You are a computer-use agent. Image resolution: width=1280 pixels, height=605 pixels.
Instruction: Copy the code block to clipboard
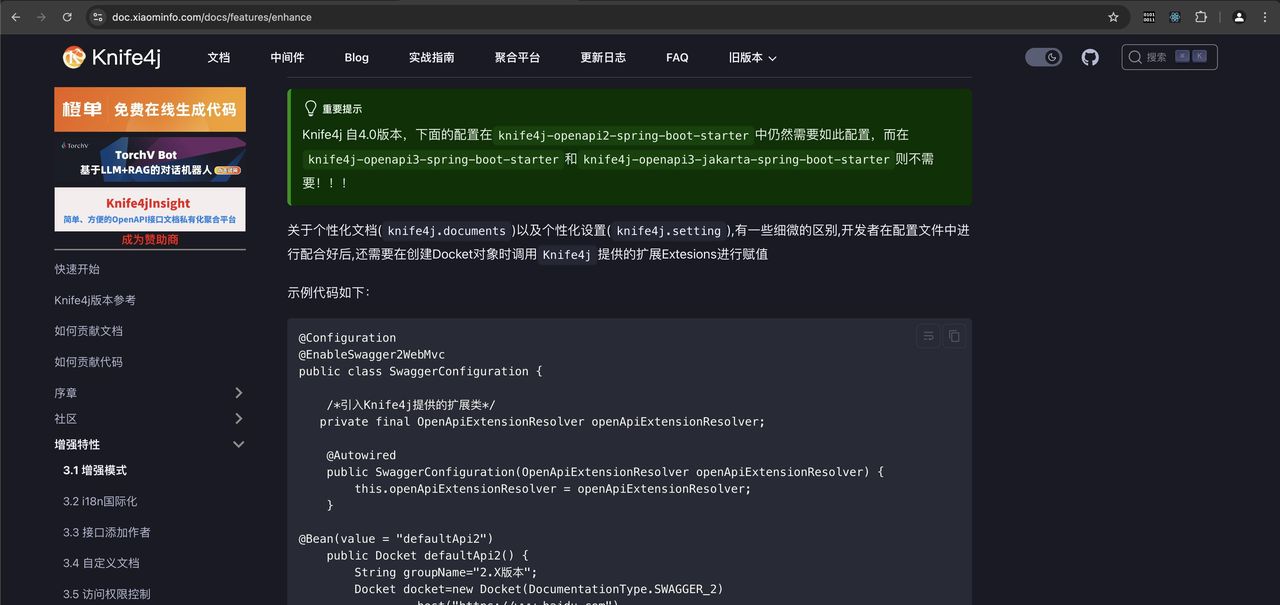click(953, 336)
